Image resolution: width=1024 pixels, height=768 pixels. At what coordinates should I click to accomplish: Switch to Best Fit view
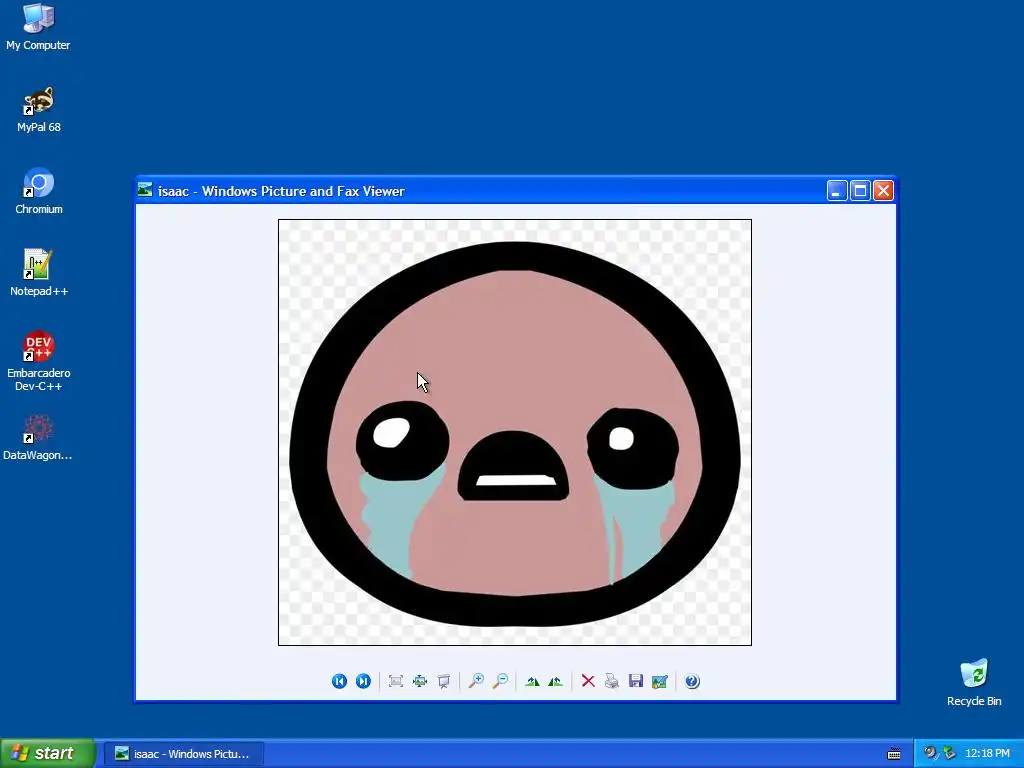click(x=396, y=681)
